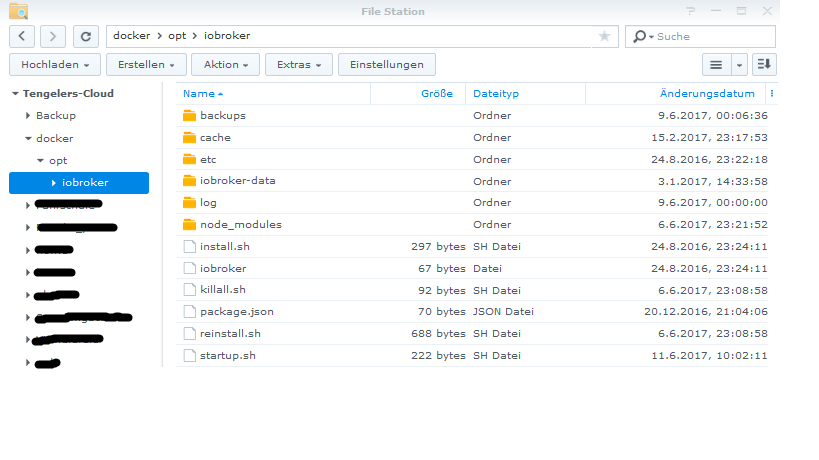Click the search magnifier icon
Viewport: 819px width, 460px height.
(x=639, y=37)
